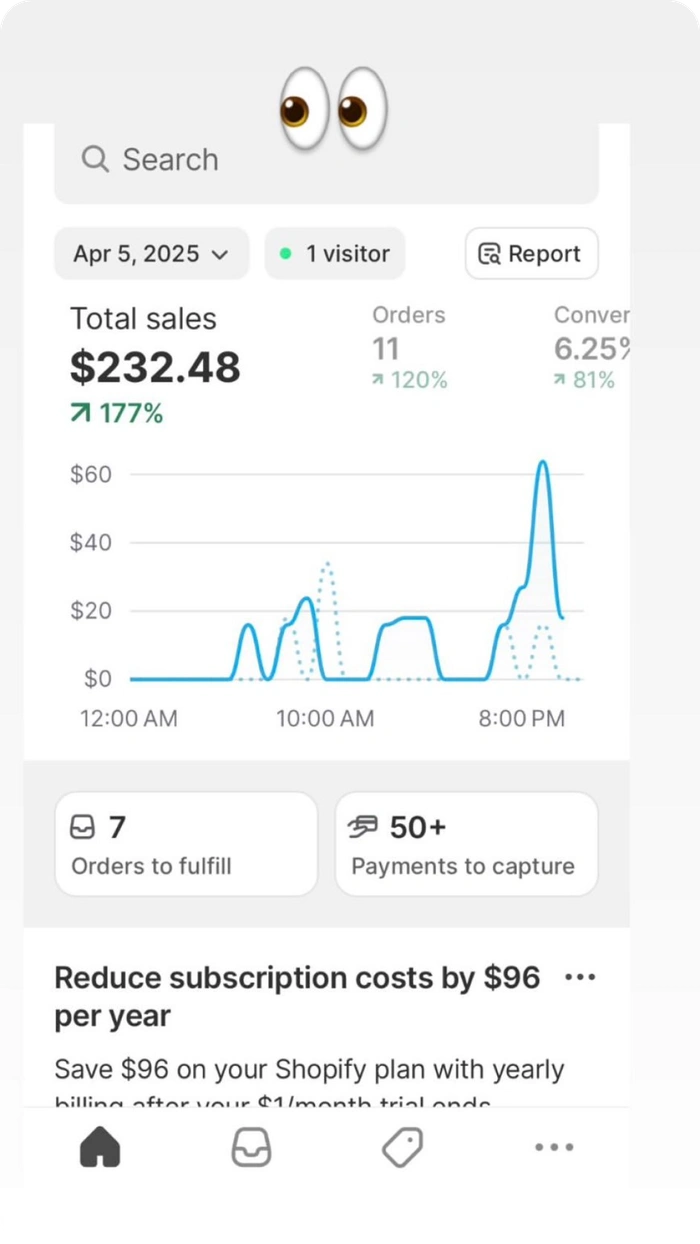The image size is (700, 1244).
Task: Open the Report button
Action: (x=532, y=254)
